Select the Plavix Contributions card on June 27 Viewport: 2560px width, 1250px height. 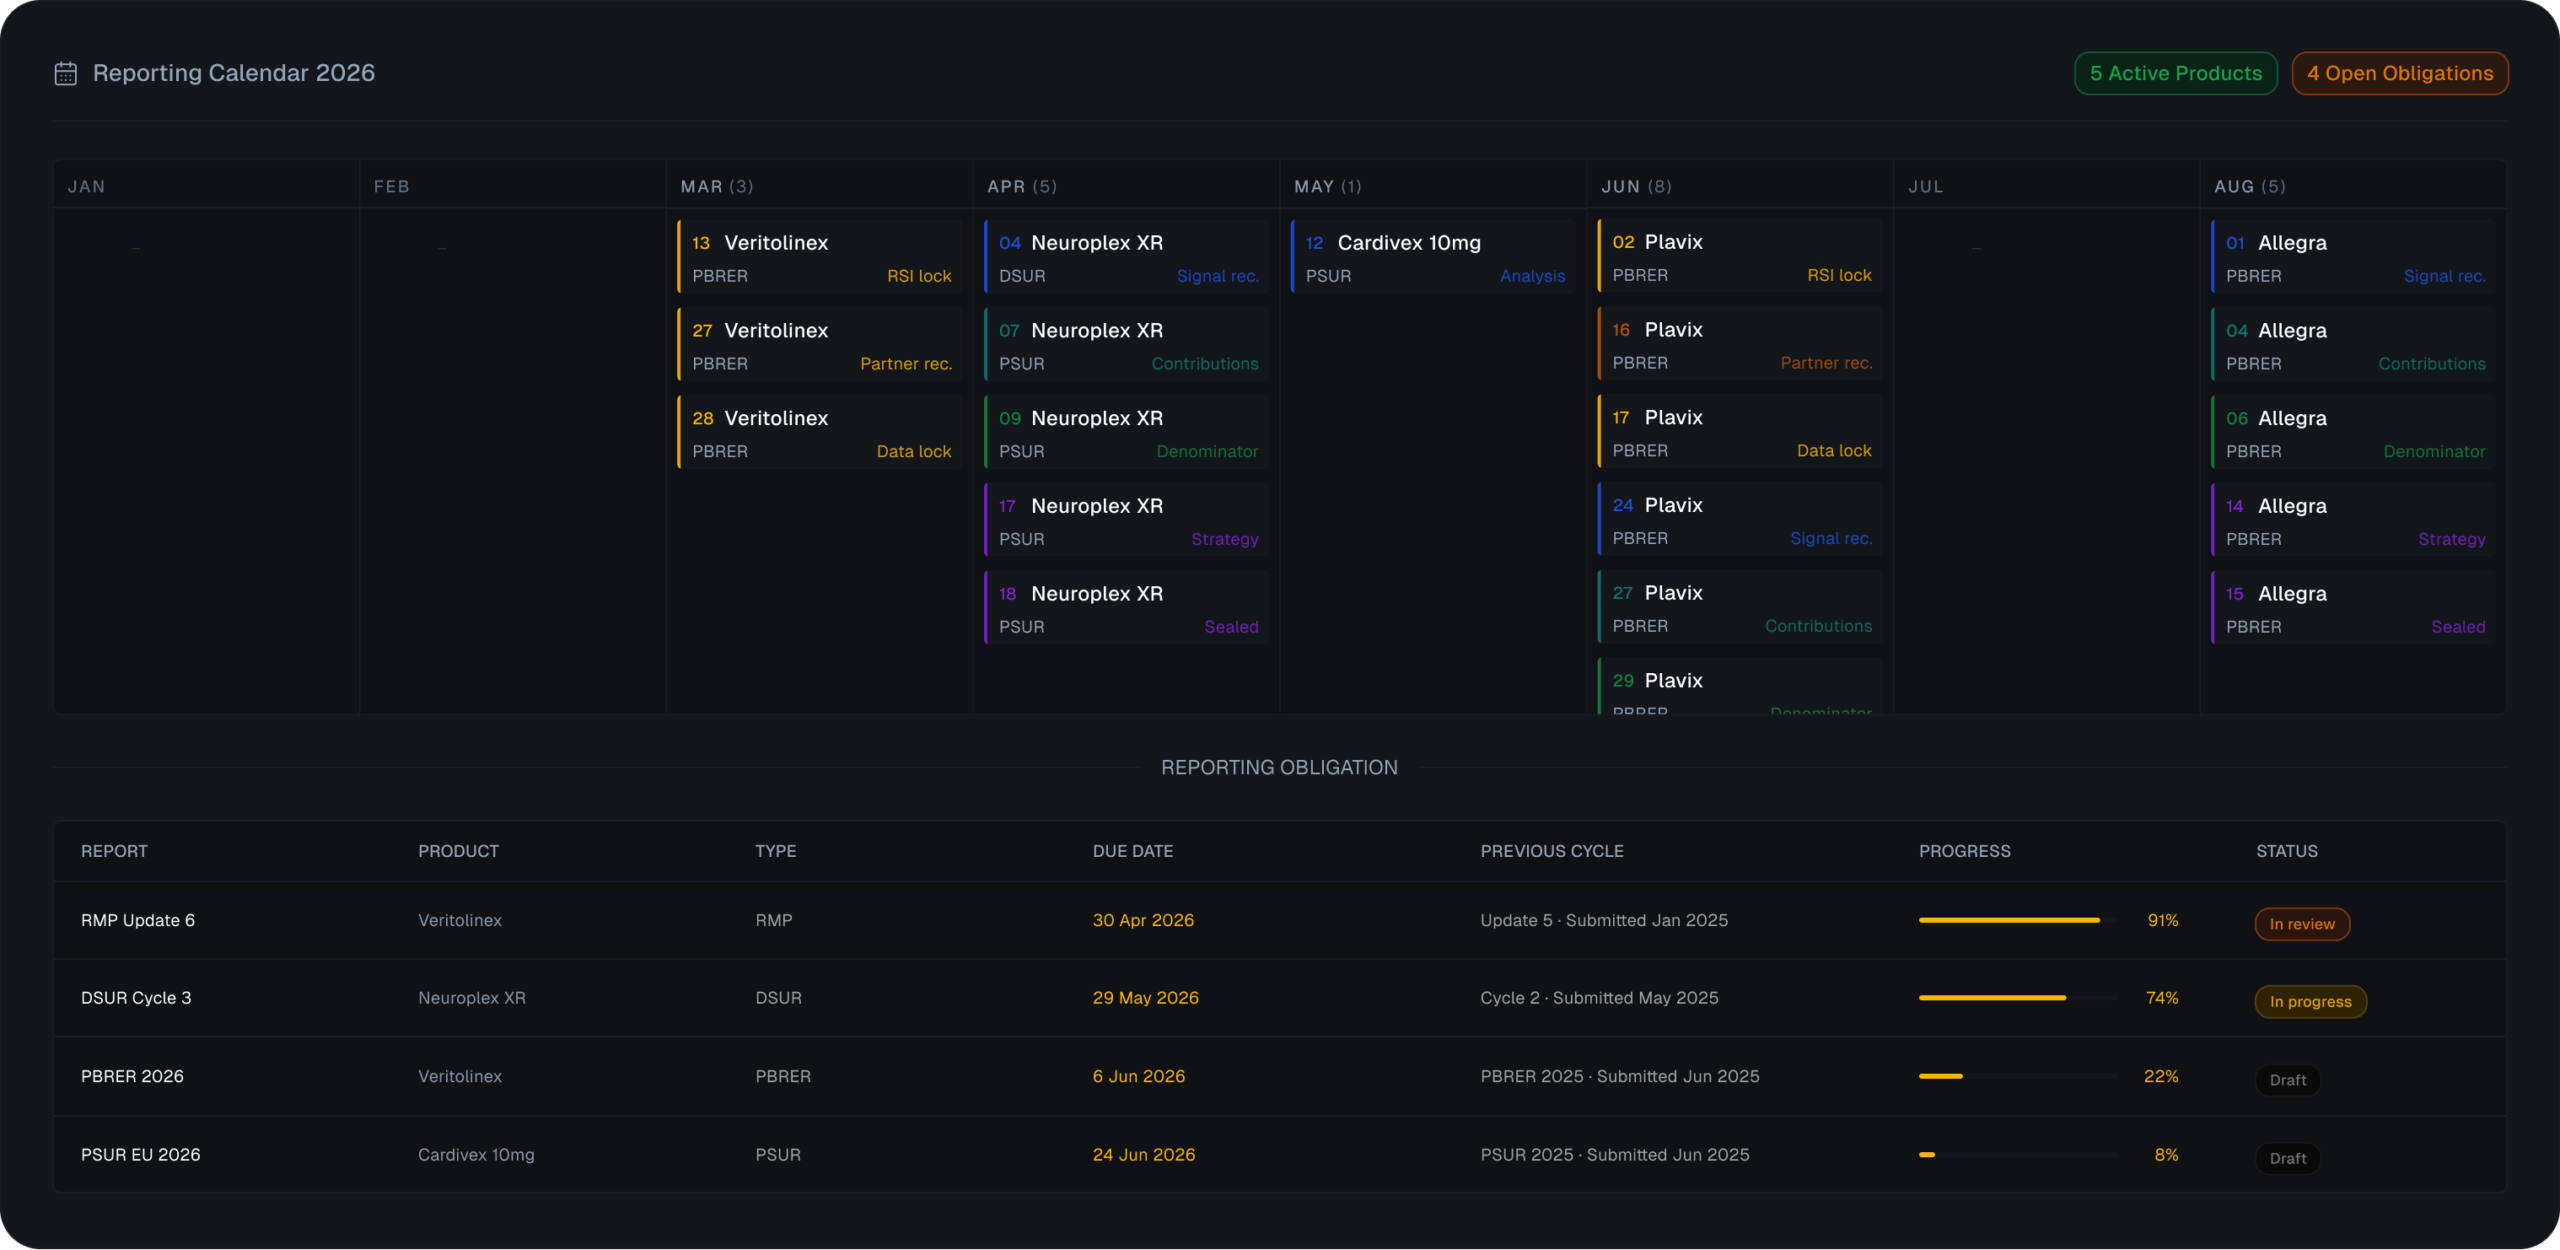(1740, 607)
